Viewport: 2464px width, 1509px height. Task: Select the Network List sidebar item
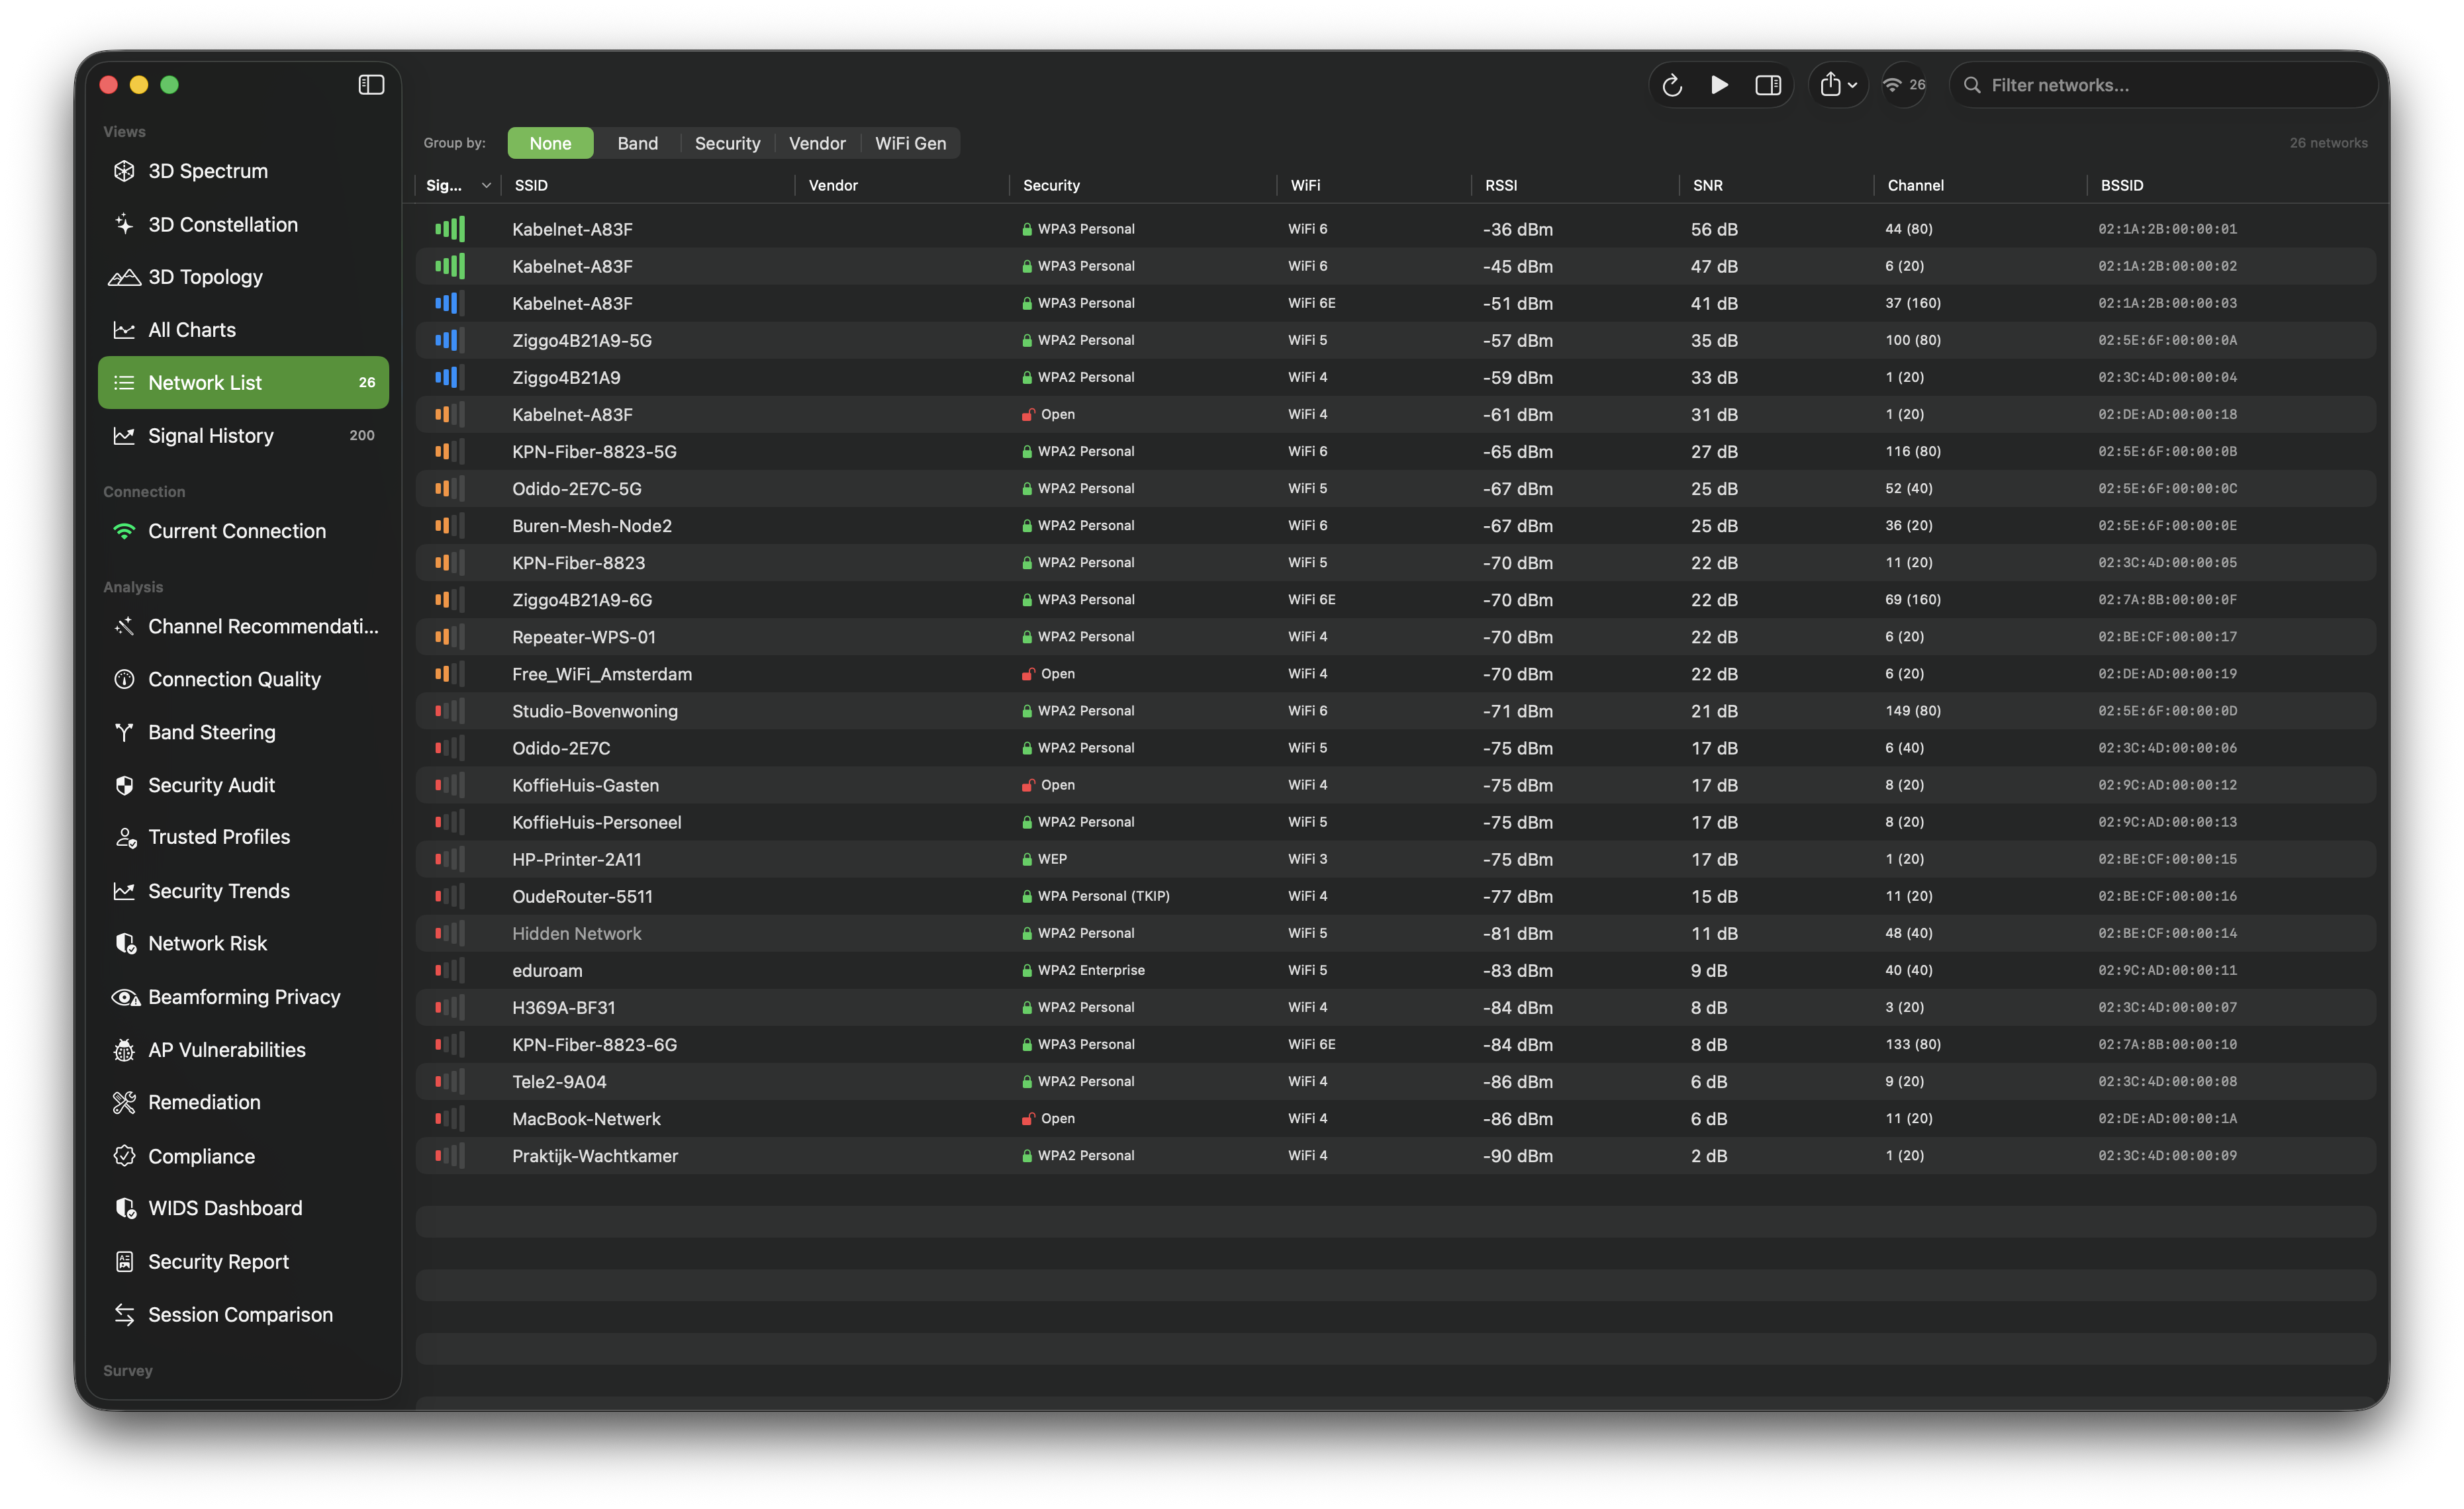click(x=243, y=383)
